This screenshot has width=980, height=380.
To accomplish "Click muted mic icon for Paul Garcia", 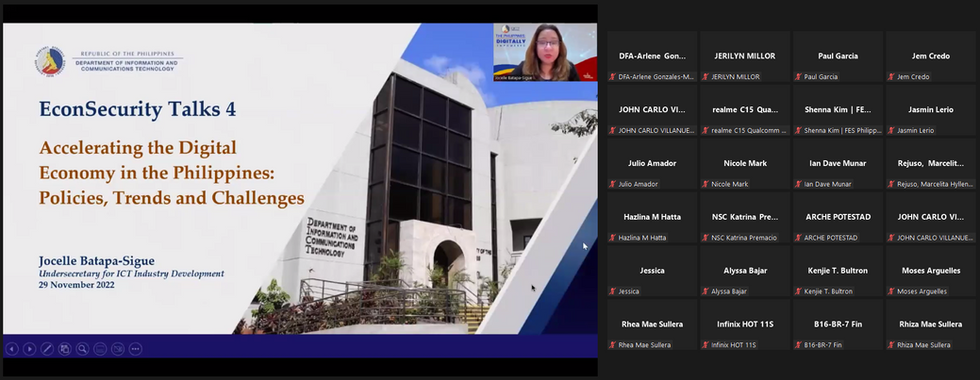I will pyautogui.click(x=799, y=77).
